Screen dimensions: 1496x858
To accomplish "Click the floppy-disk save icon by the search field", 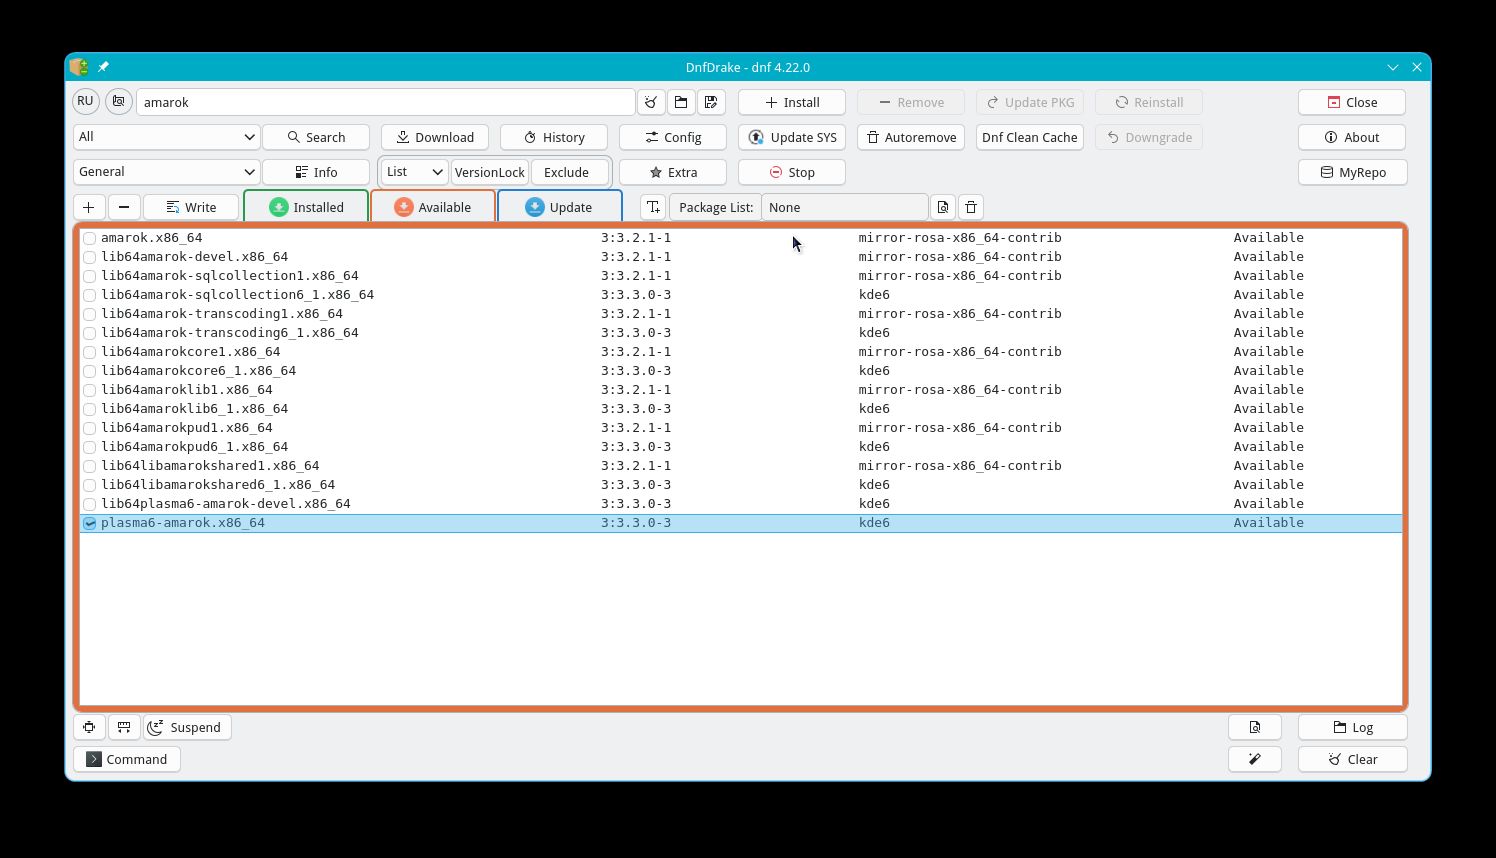I will click(711, 102).
